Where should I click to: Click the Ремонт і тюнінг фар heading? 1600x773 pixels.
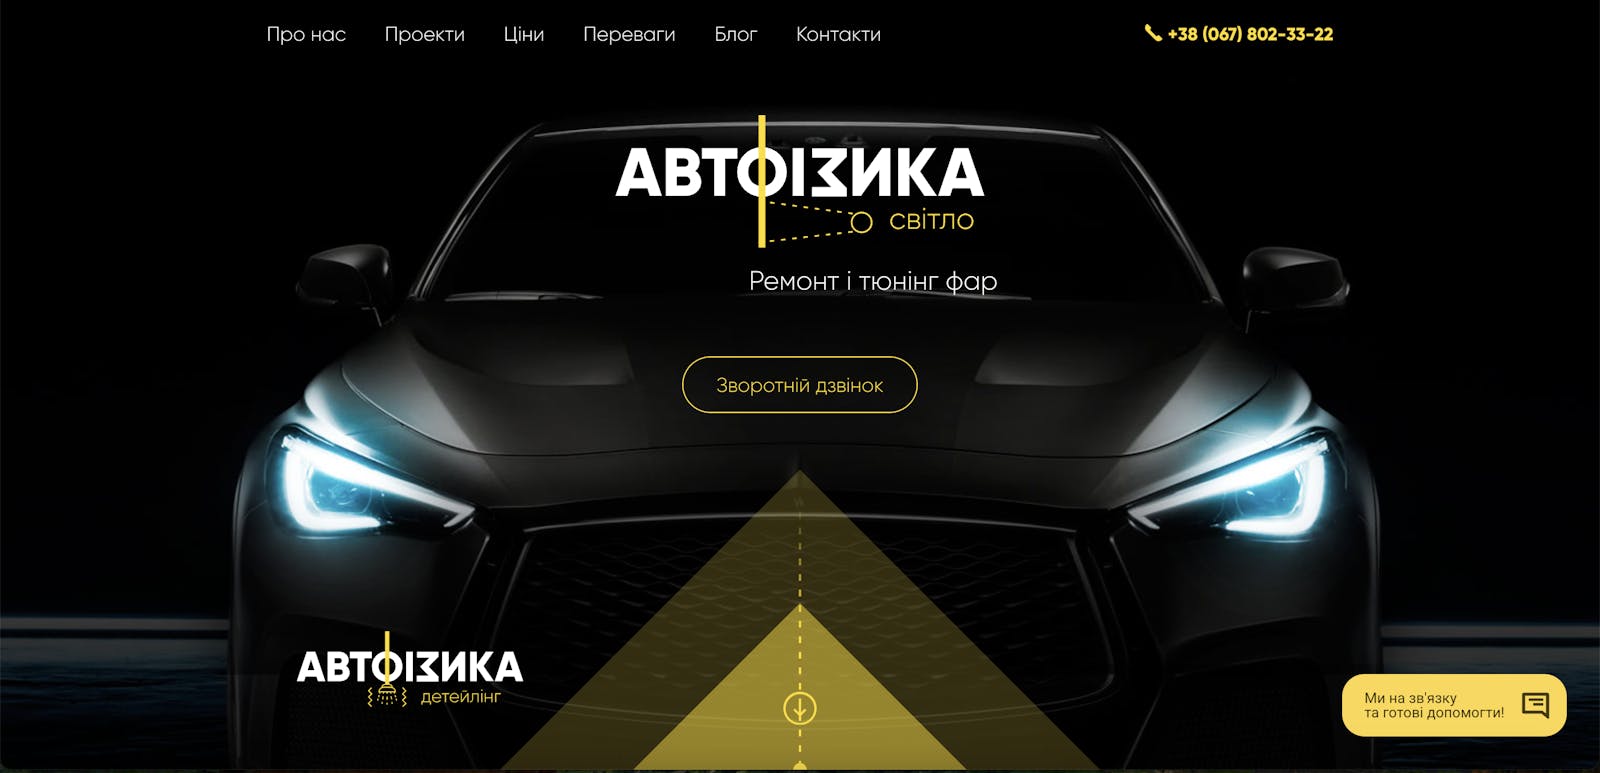873,281
